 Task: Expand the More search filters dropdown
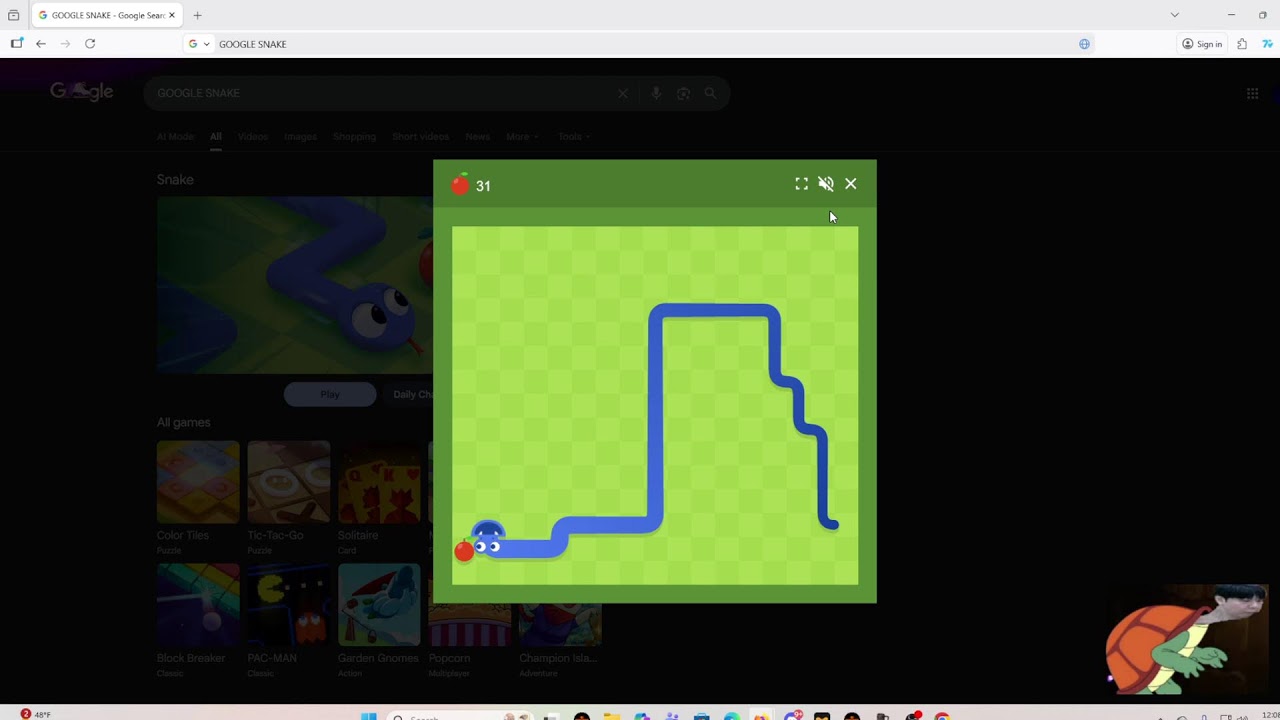(522, 136)
